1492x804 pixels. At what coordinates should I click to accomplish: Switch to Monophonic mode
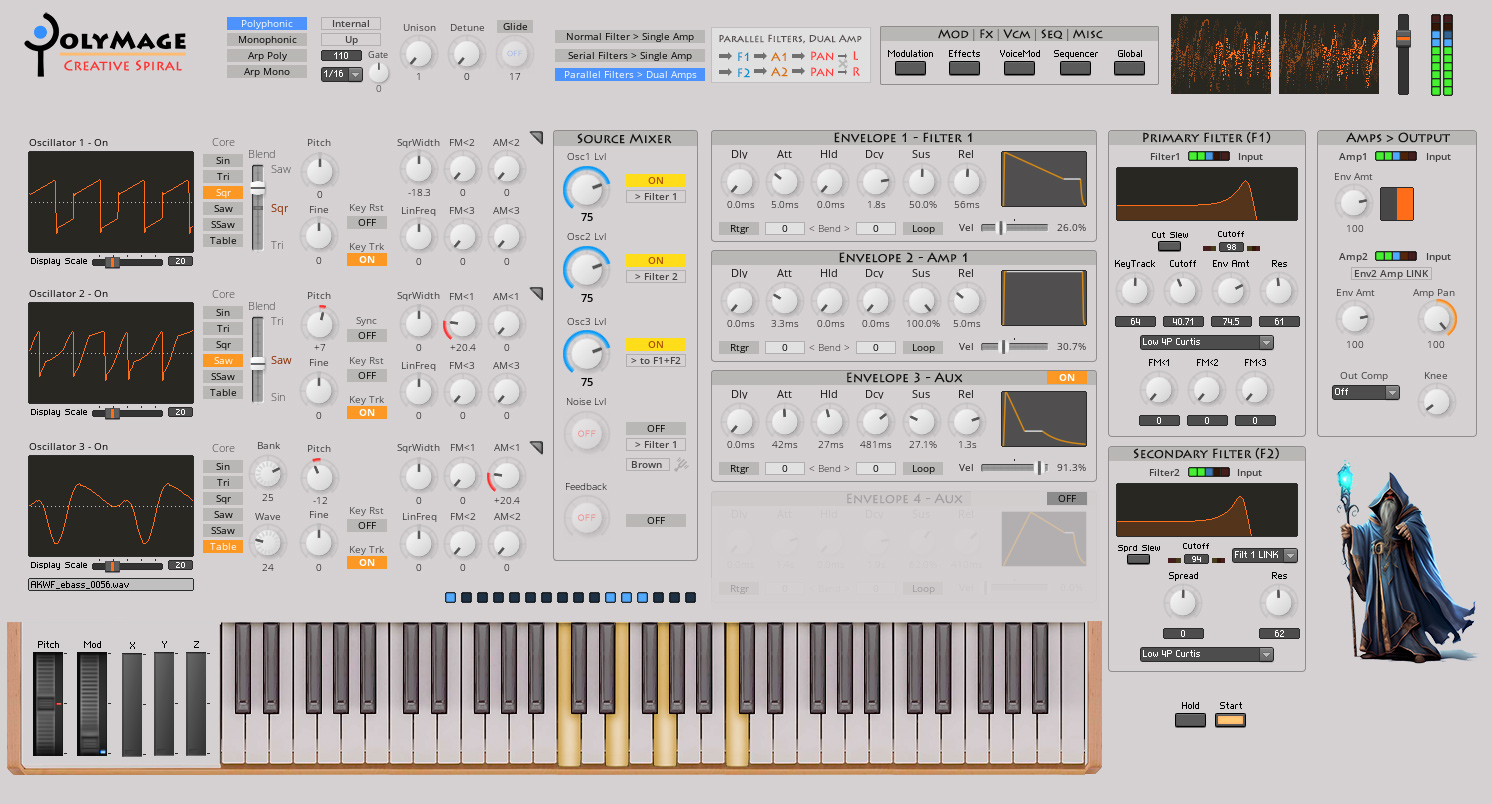click(x=266, y=39)
